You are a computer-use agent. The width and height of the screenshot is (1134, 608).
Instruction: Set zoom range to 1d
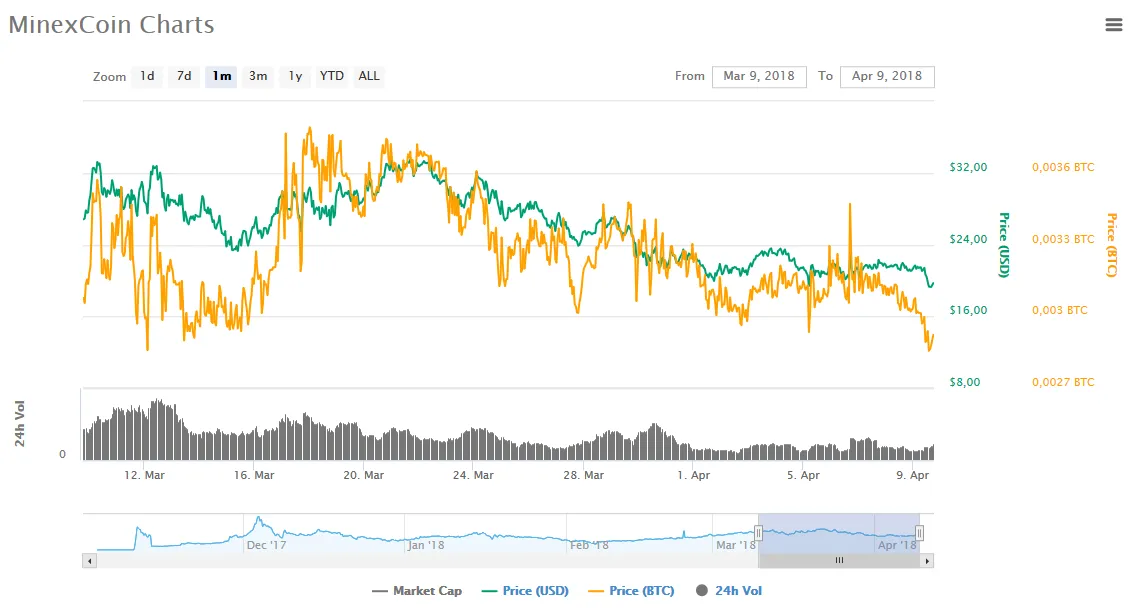click(x=147, y=76)
